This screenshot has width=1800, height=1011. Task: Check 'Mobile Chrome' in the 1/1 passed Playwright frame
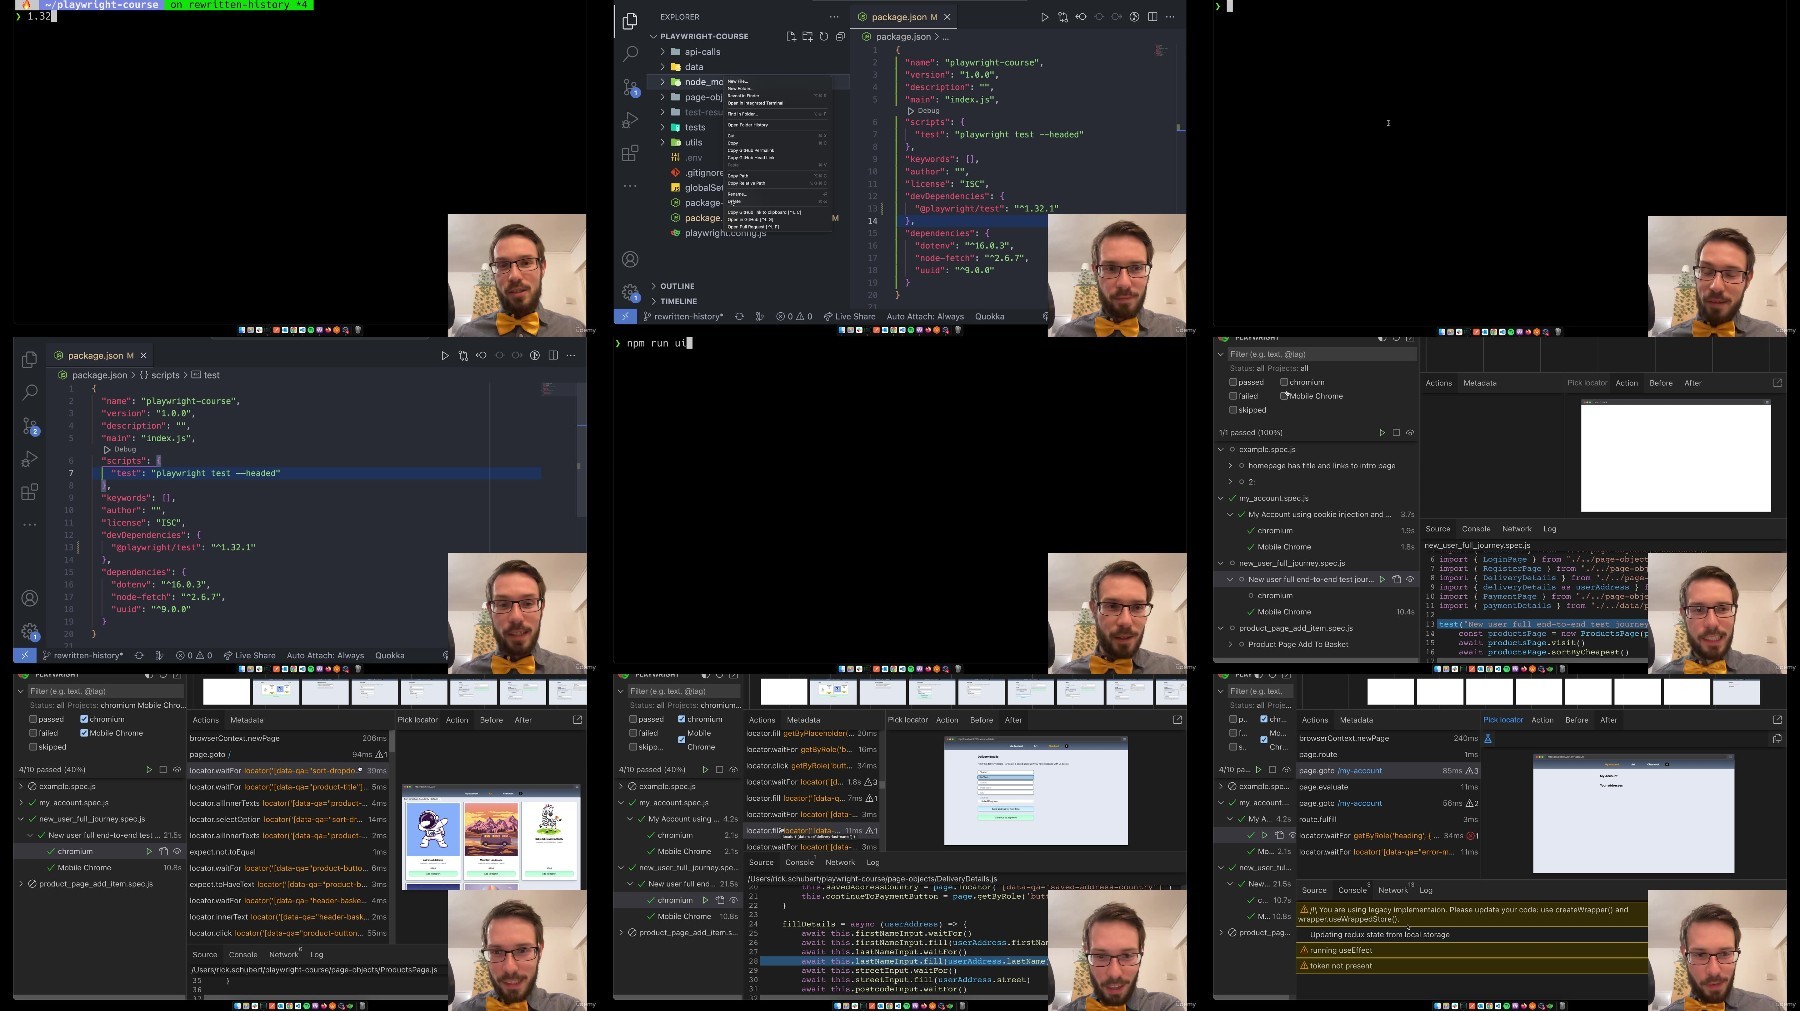(1284, 396)
